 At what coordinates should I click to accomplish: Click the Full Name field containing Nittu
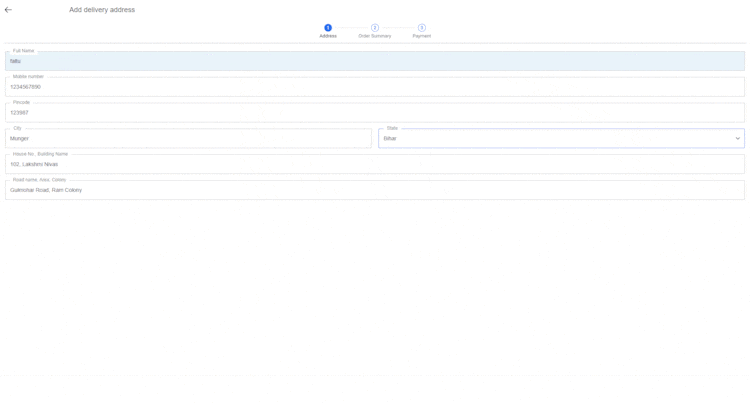pos(374,62)
